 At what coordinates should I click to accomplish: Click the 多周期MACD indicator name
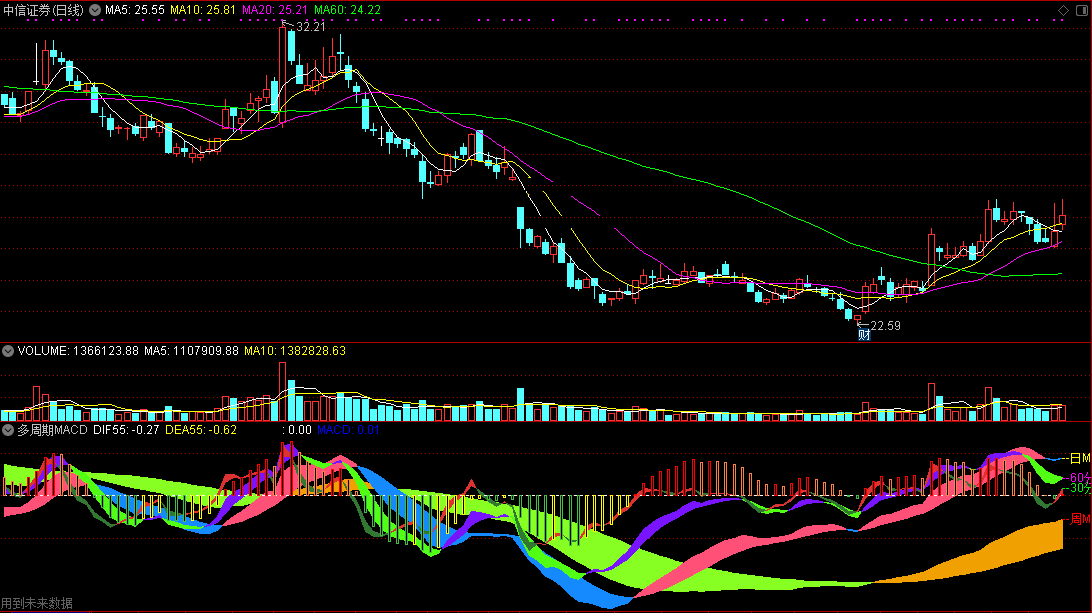(x=52, y=430)
